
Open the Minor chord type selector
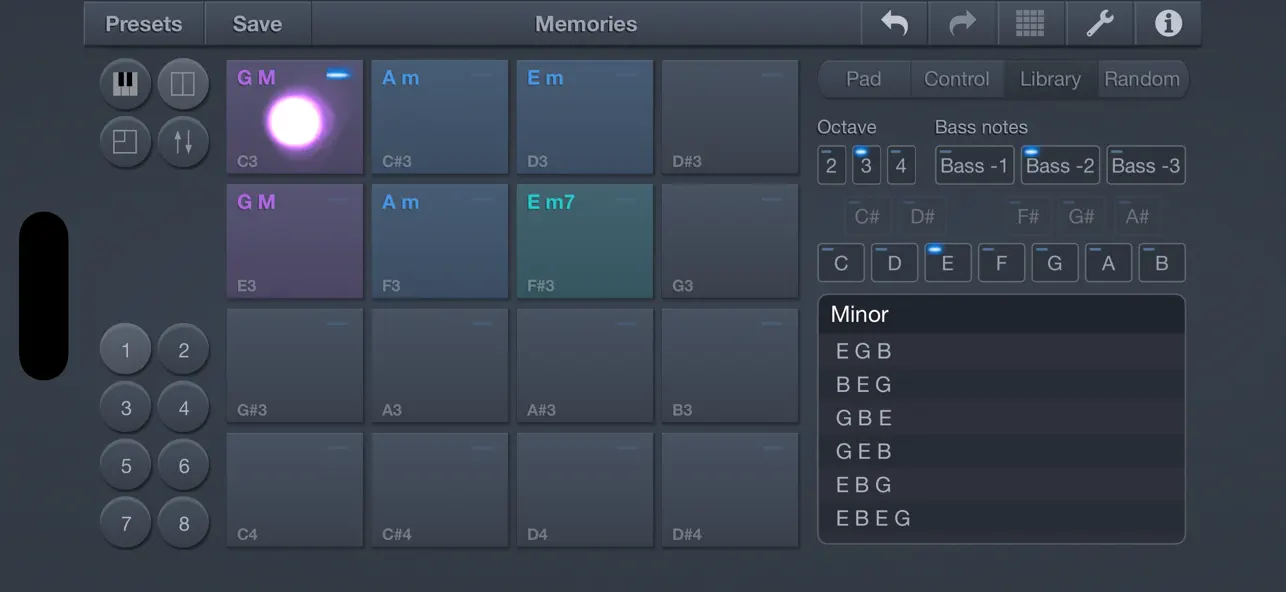[1000, 314]
